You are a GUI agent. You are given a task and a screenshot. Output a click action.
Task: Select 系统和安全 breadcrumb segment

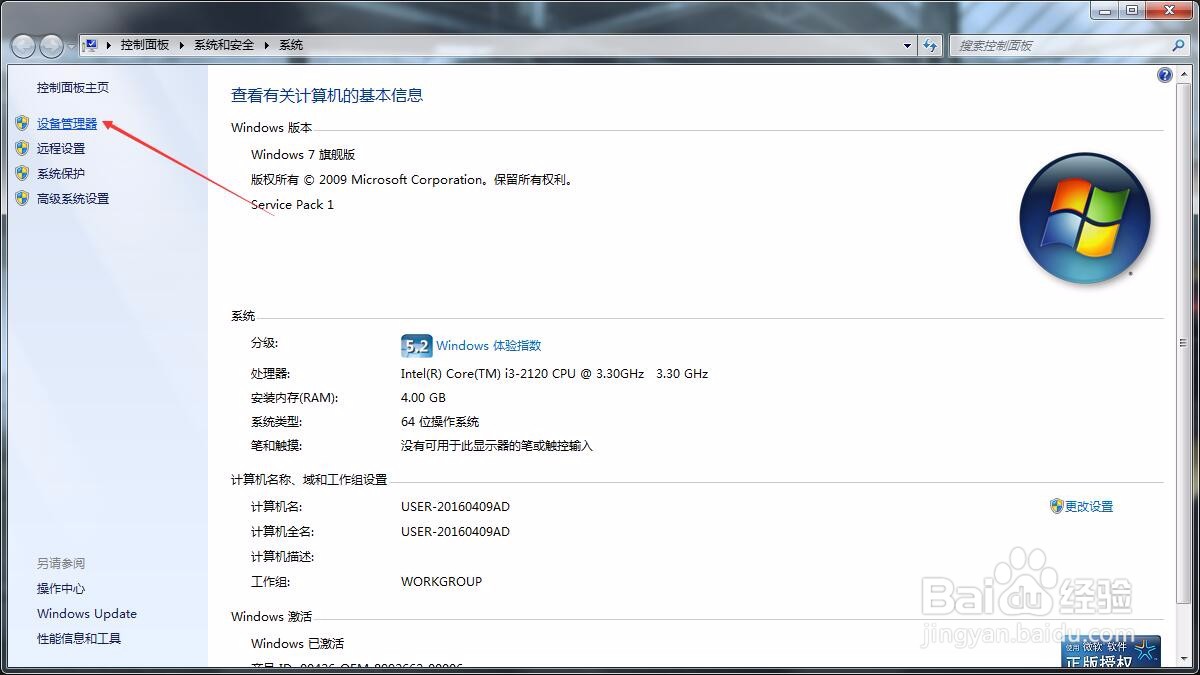(224, 45)
